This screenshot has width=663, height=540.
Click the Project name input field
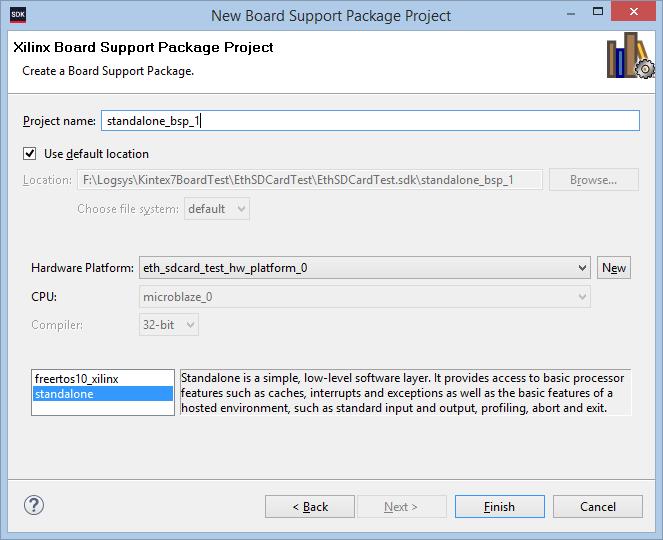pos(370,121)
